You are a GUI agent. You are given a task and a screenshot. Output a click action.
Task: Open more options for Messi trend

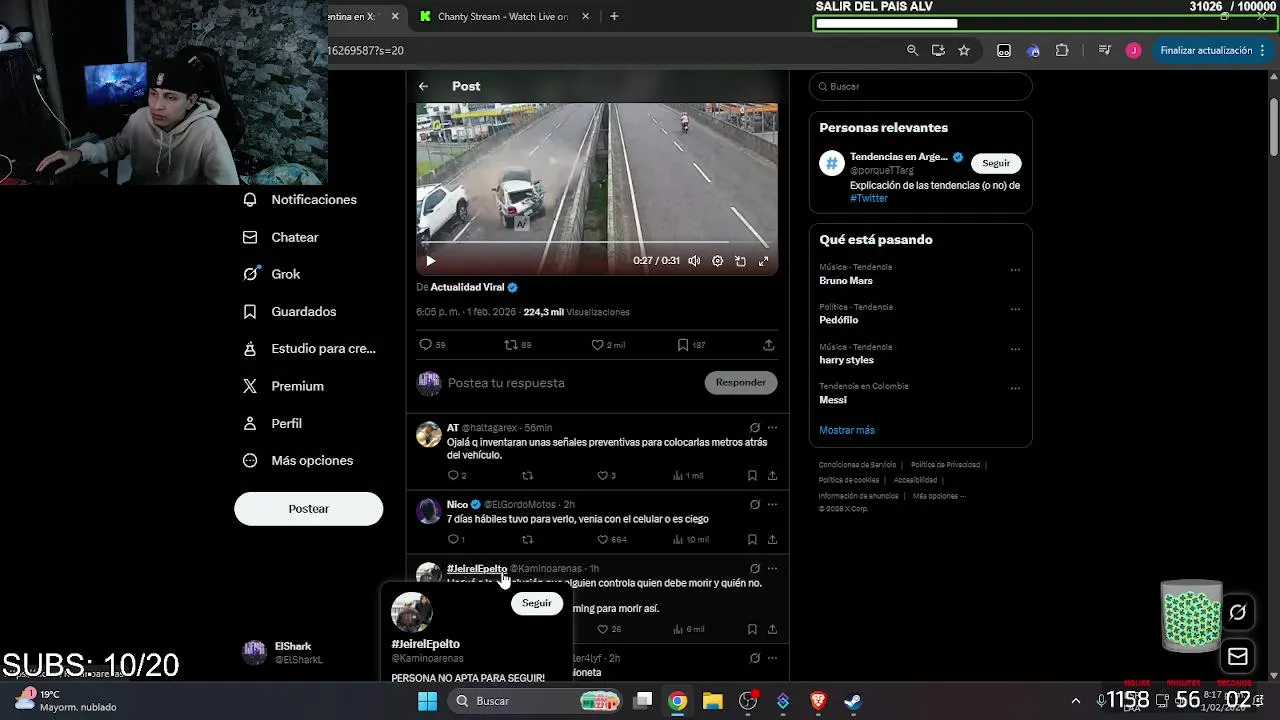(1015, 389)
